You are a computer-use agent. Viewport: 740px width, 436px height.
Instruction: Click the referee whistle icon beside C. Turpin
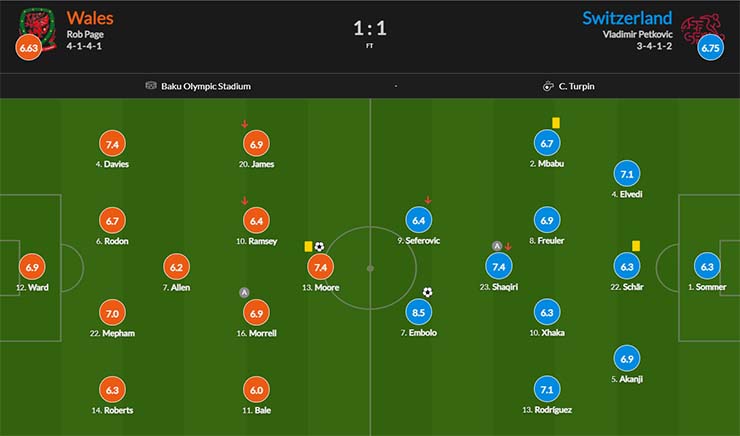(x=548, y=86)
